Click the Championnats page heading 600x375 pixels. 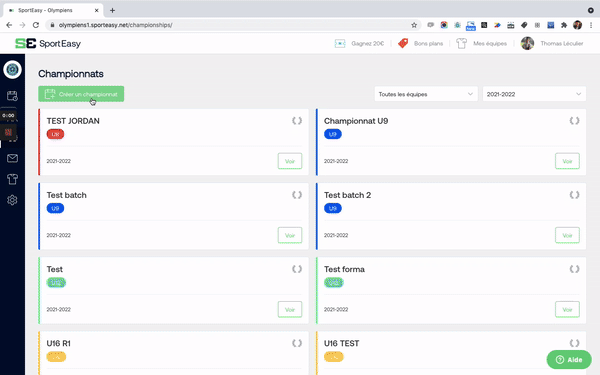71,73
